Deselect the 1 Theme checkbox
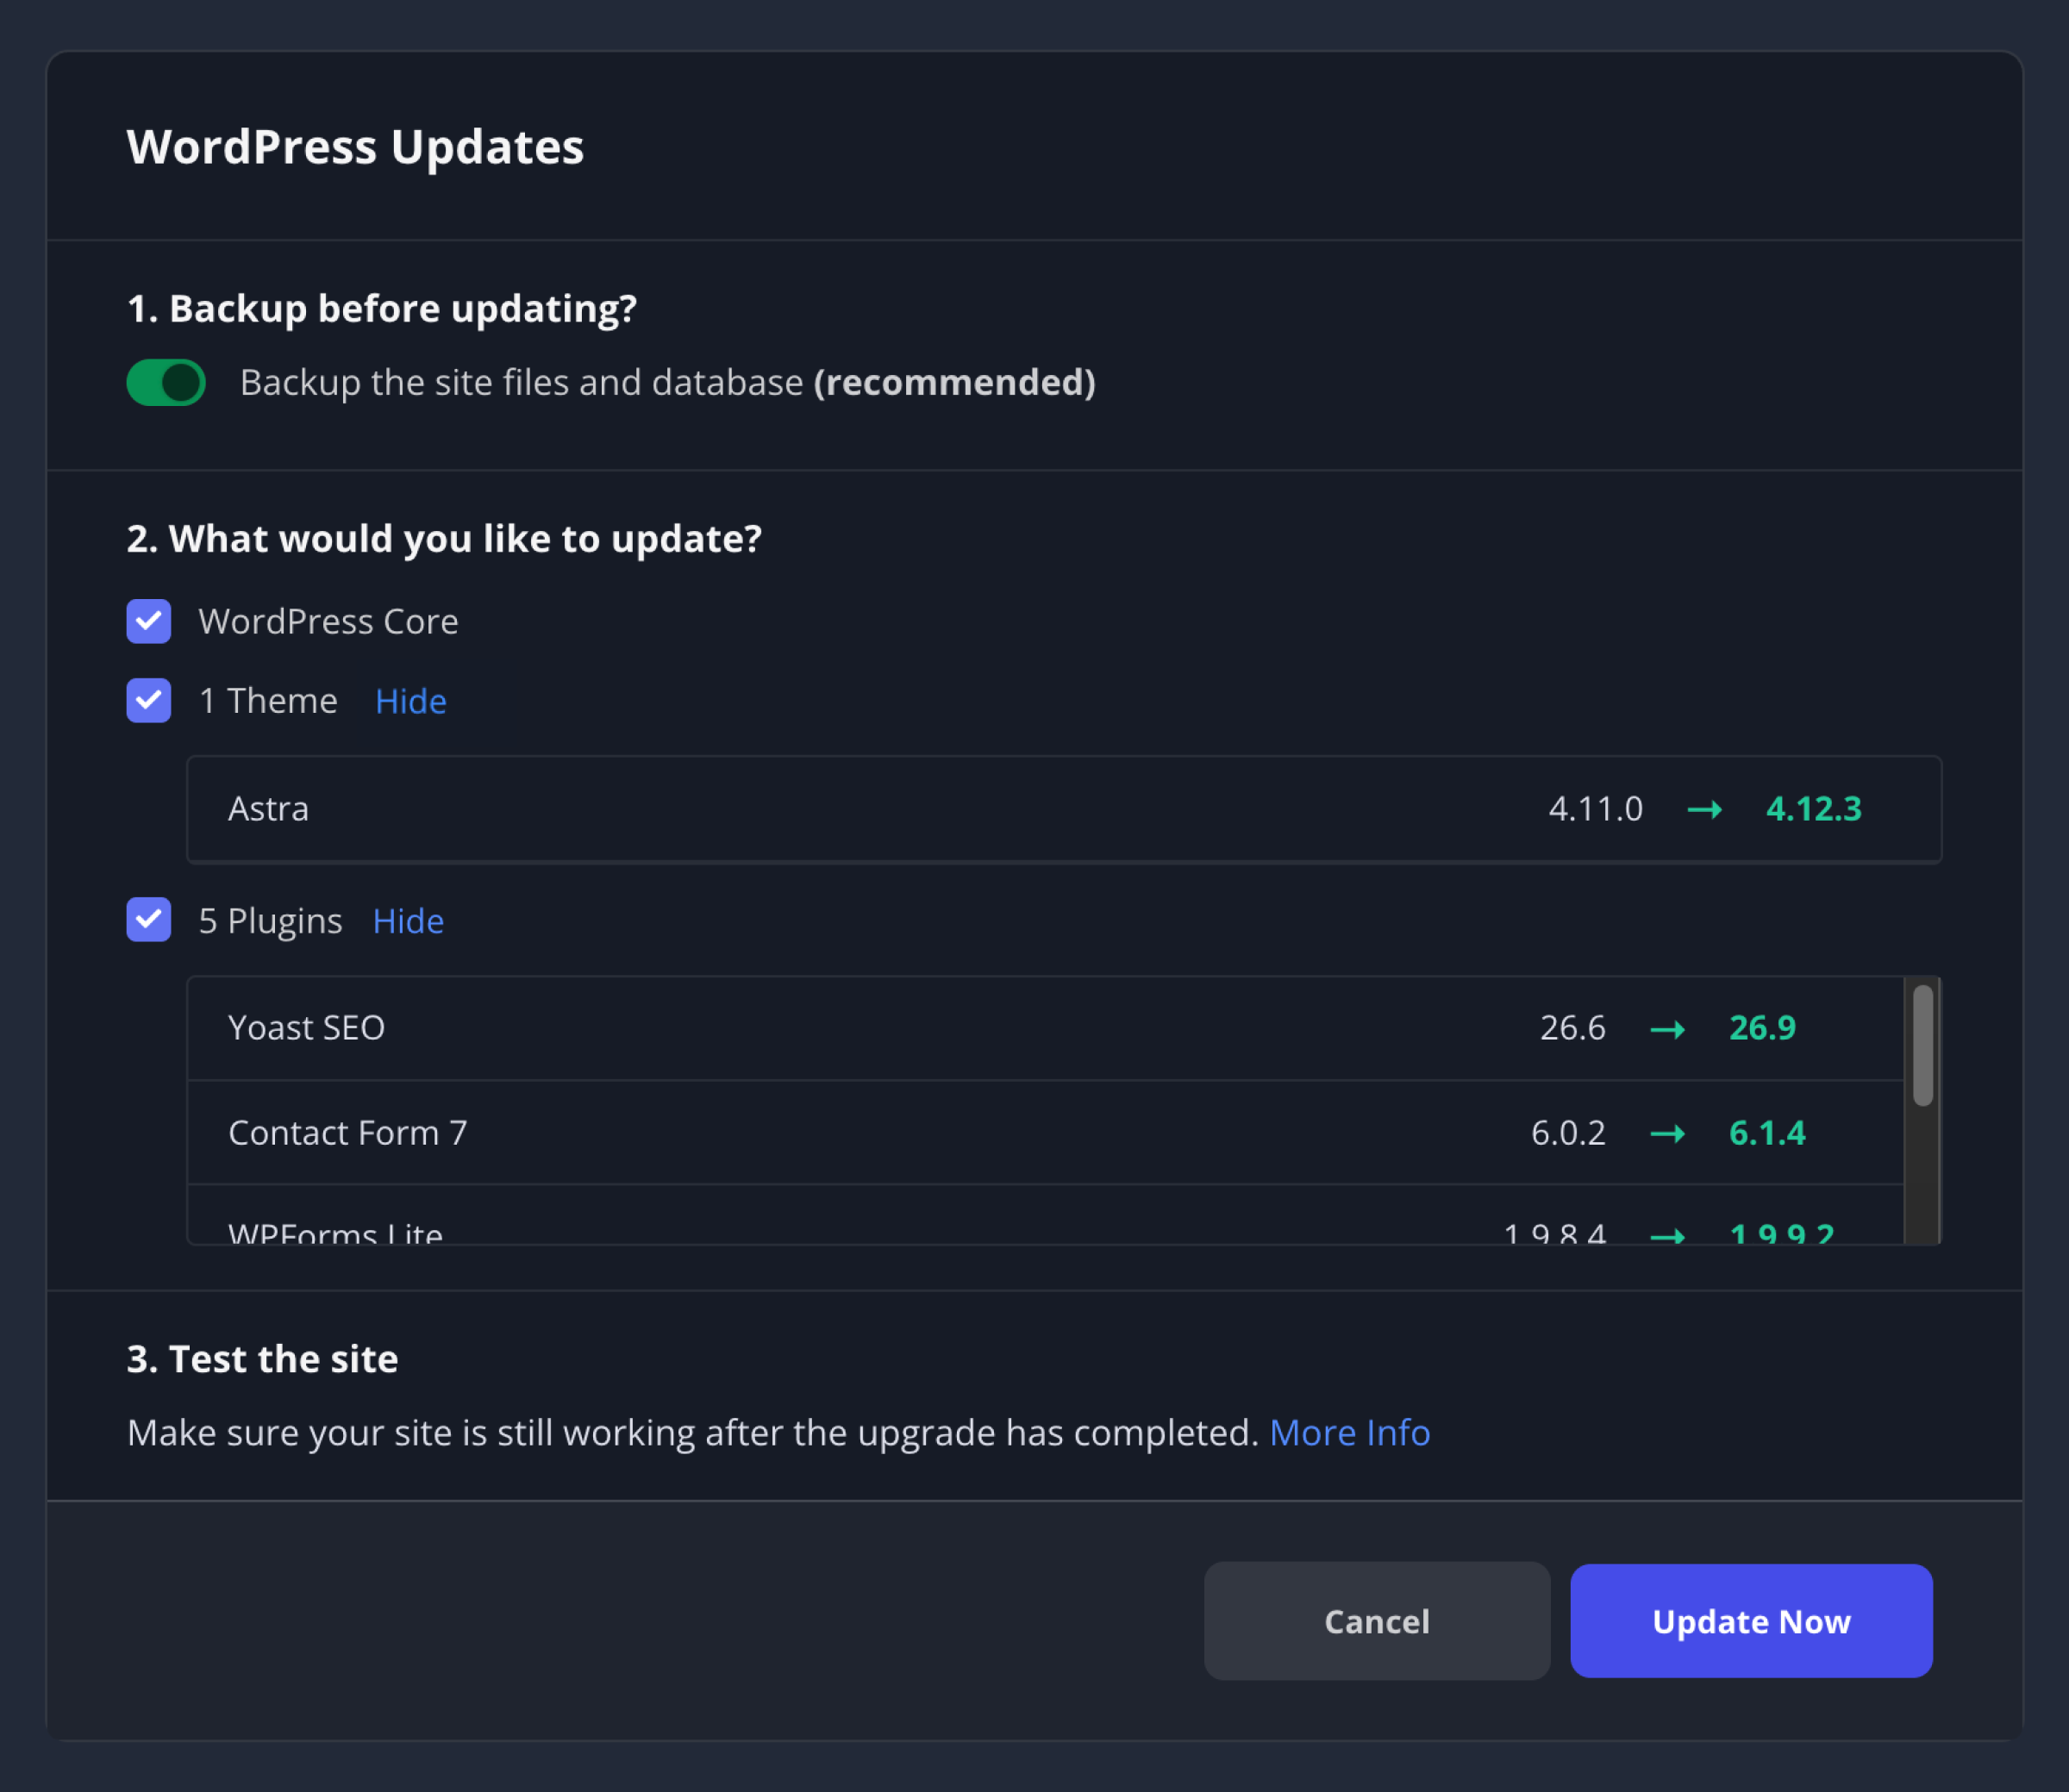Image resolution: width=2069 pixels, height=1792 pixels. pos(148,701)
